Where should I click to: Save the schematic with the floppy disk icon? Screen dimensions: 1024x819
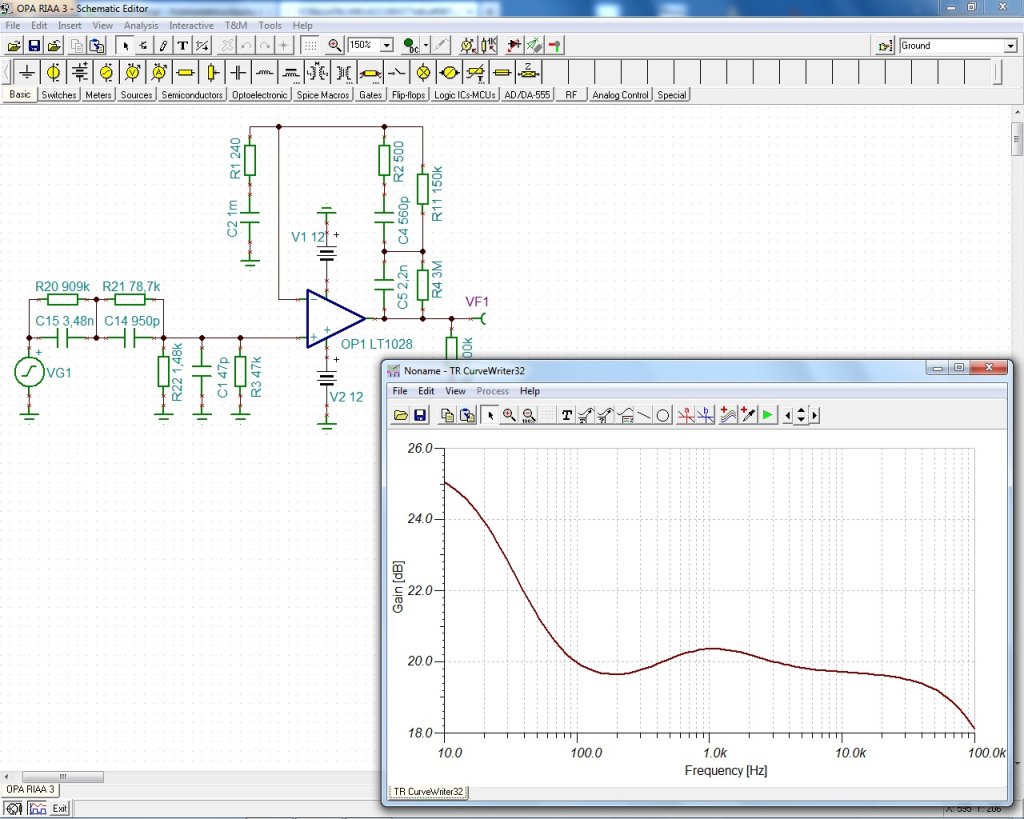[34, 46]
